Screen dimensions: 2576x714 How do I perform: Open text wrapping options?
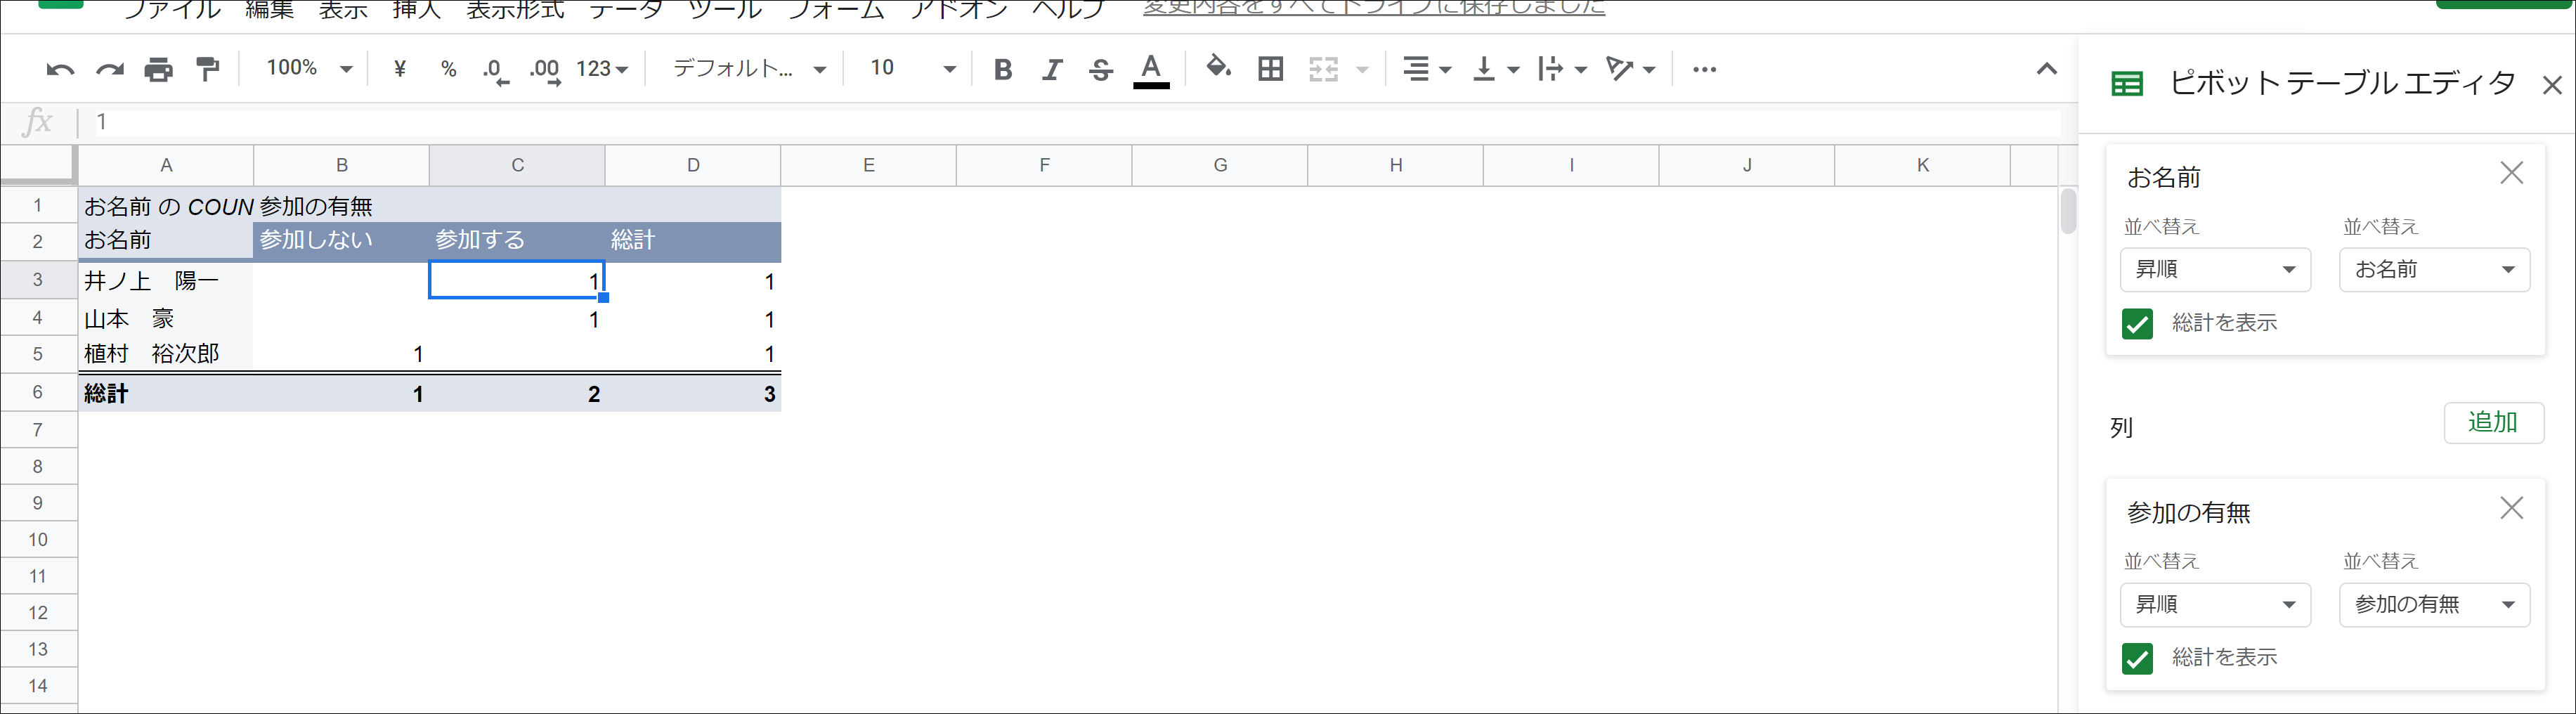coord(1562,69)
